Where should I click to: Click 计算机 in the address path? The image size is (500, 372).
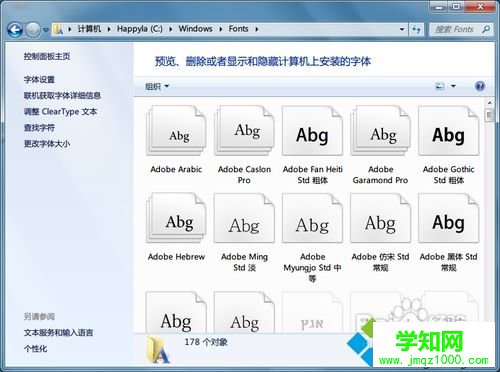(x=89, y=29)
